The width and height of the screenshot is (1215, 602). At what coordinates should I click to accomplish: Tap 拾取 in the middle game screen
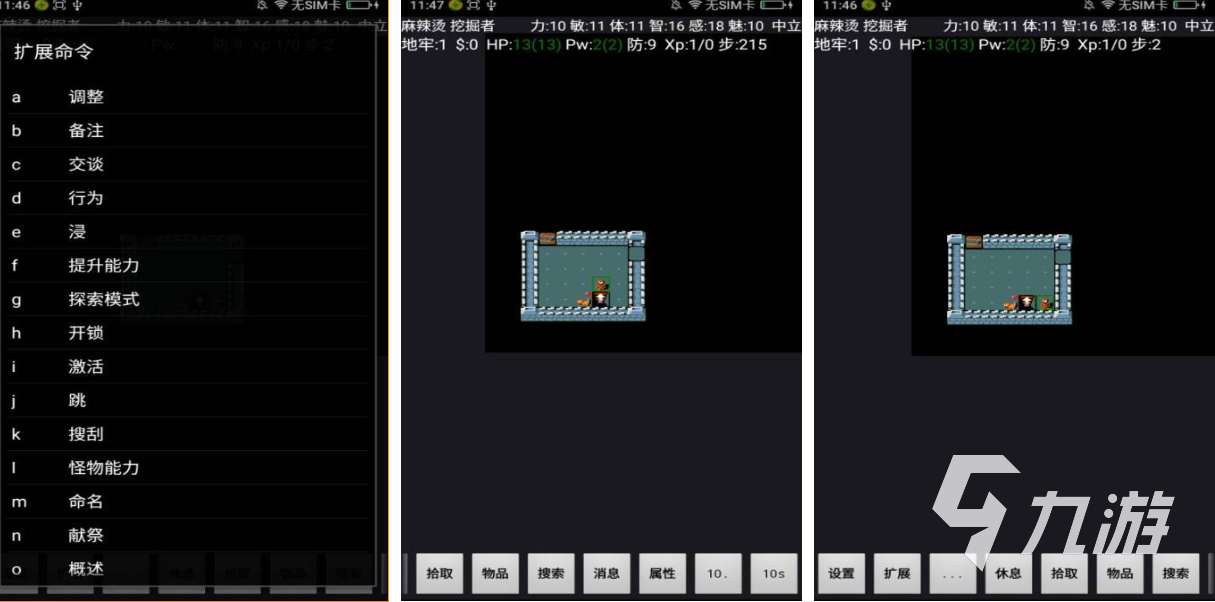(439, 574)
